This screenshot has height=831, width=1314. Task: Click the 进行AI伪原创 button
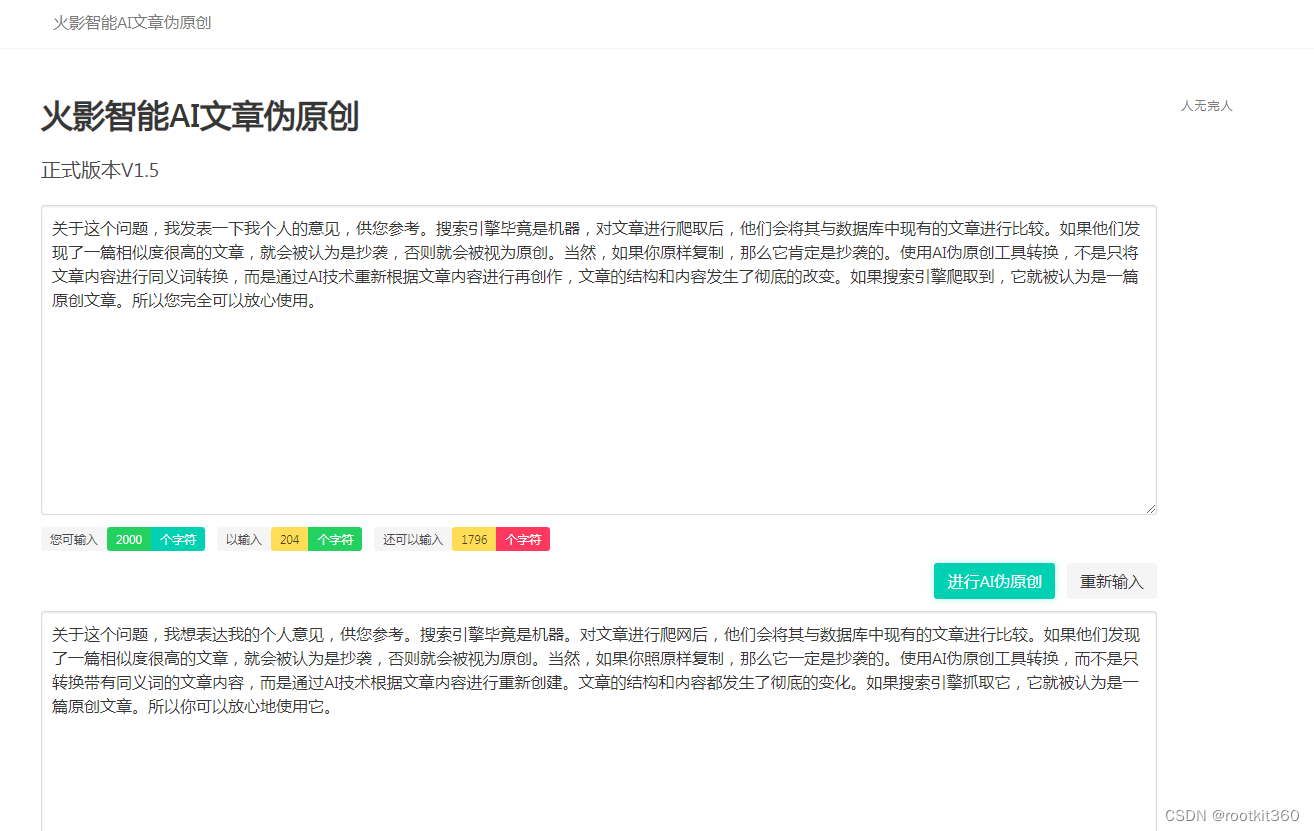(994, 581)
